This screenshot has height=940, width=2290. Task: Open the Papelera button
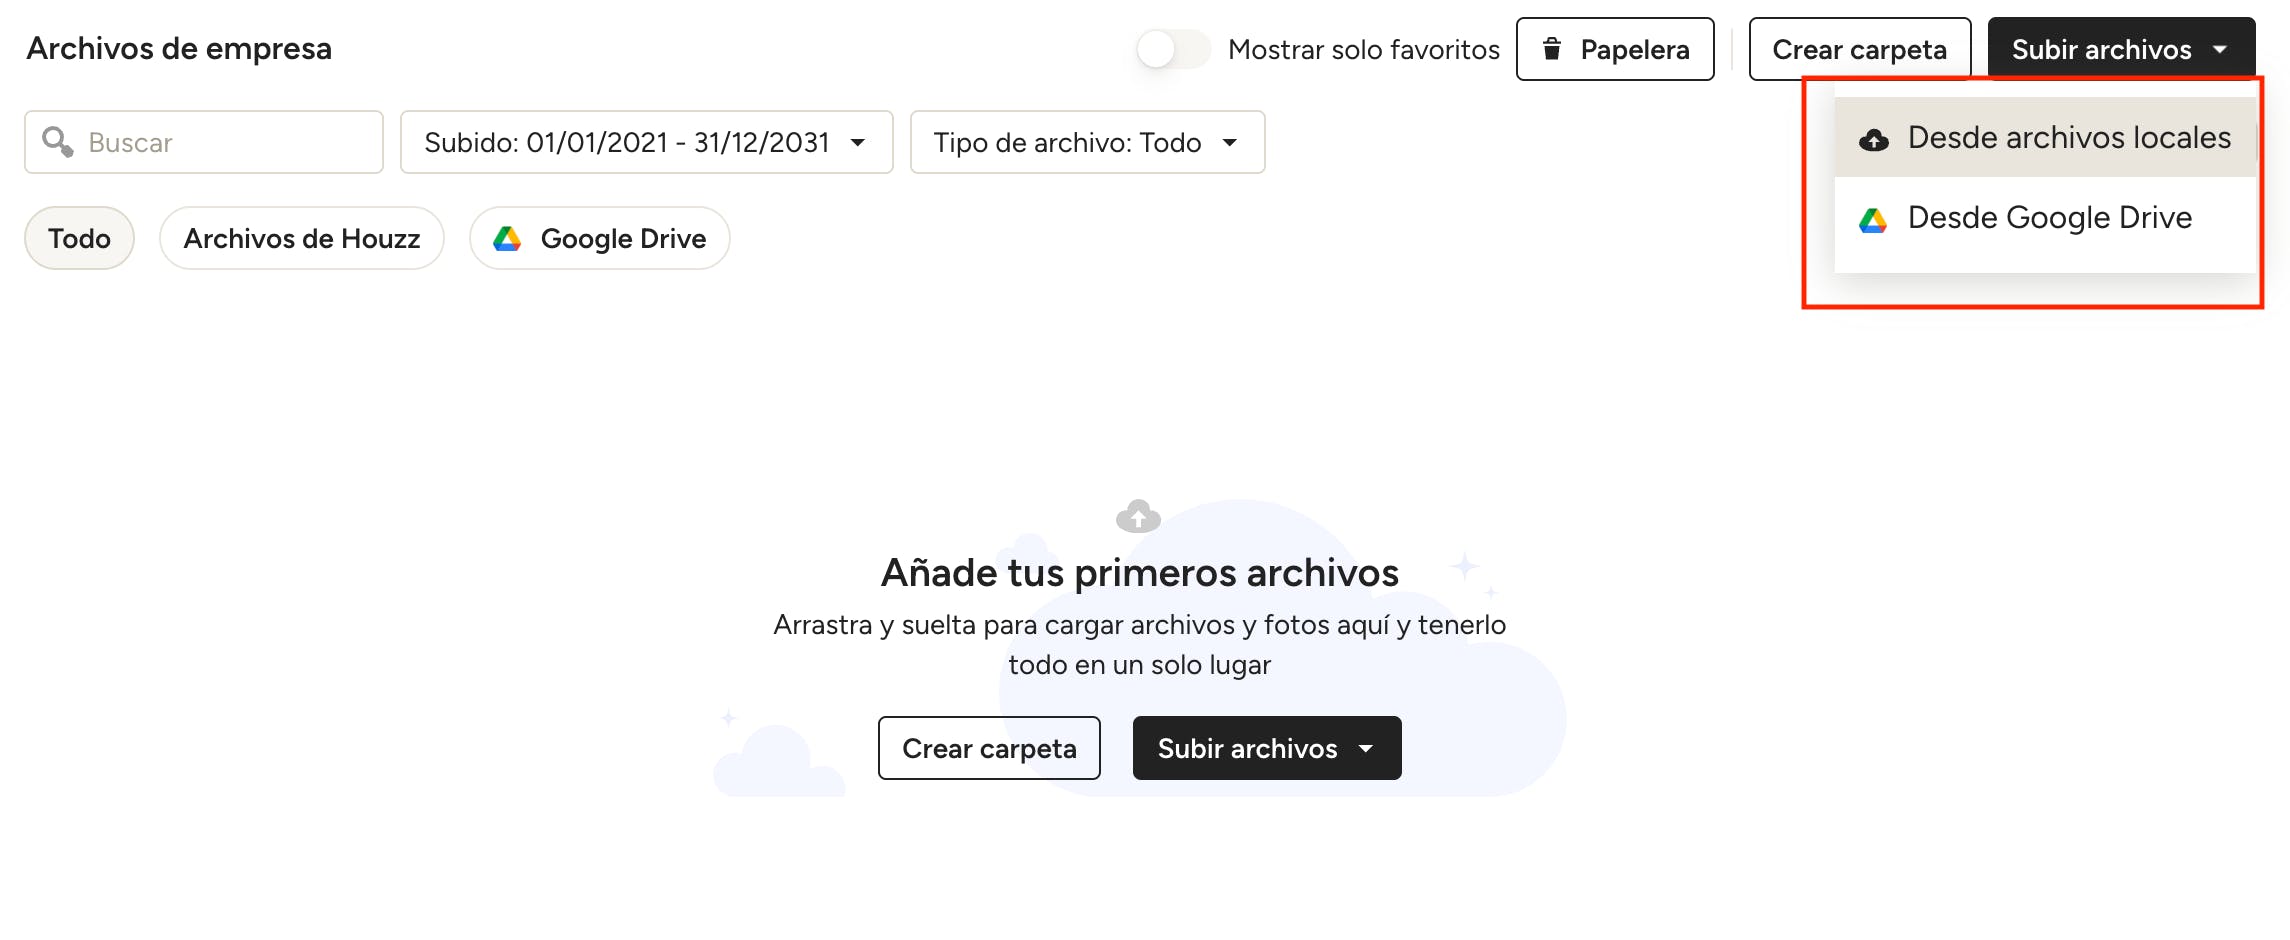click(1615, 49)
